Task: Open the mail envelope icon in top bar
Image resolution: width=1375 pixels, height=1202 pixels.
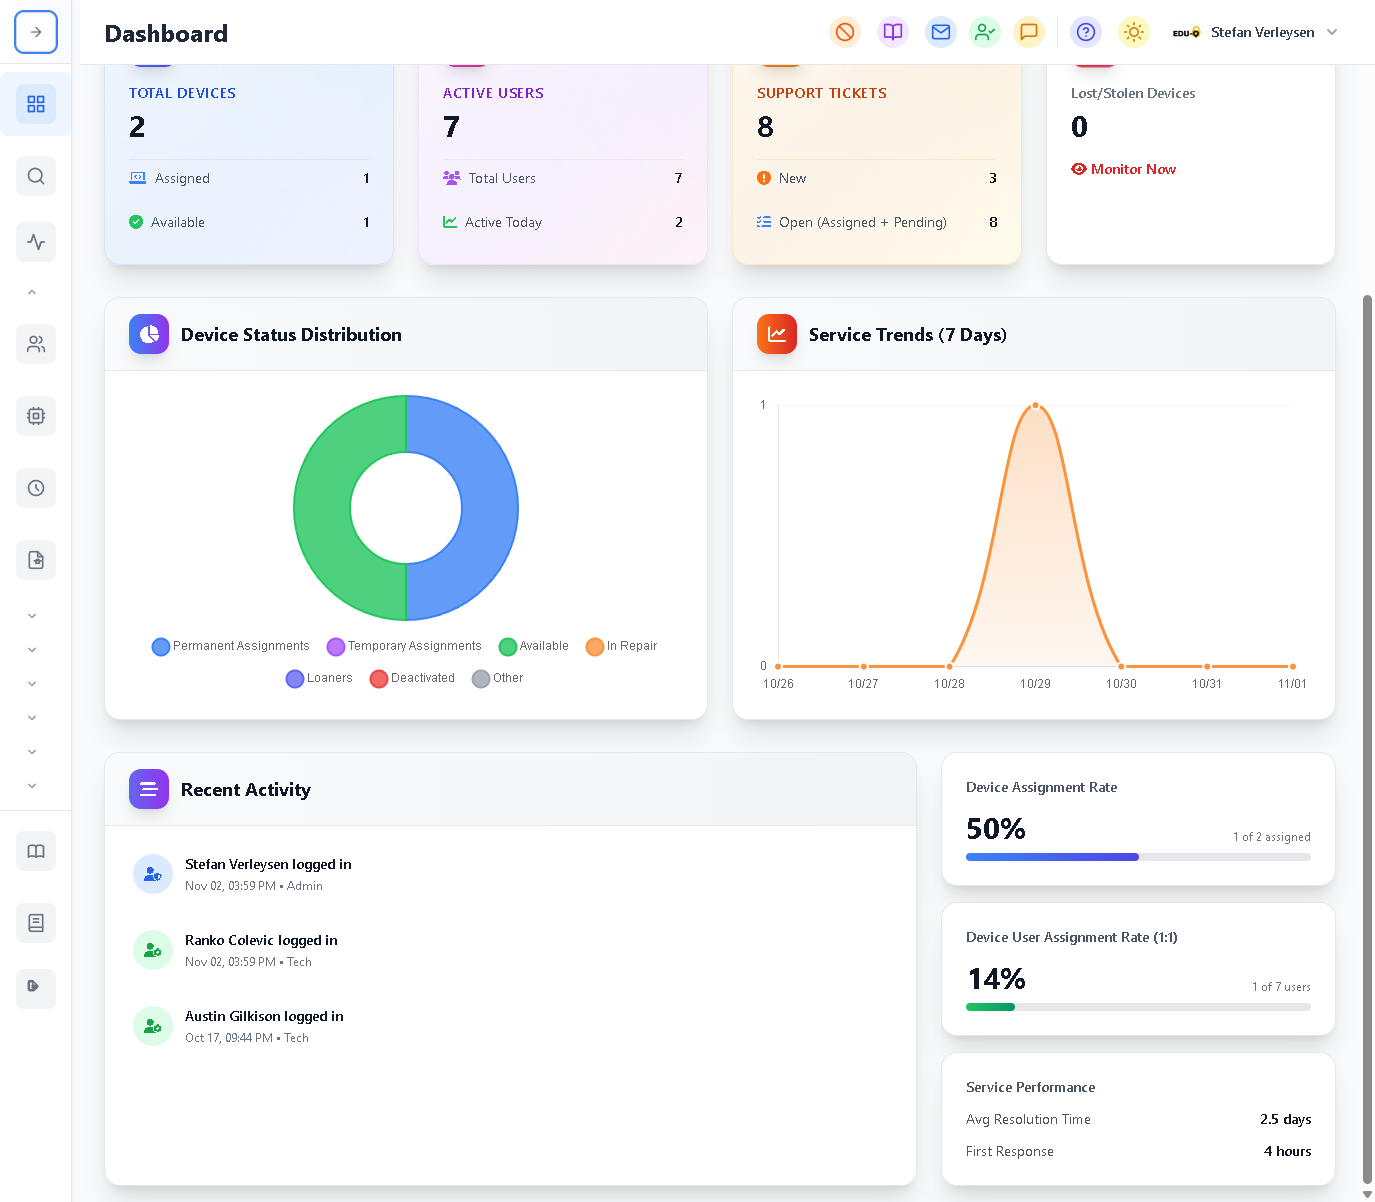Action: coord(940,32)
